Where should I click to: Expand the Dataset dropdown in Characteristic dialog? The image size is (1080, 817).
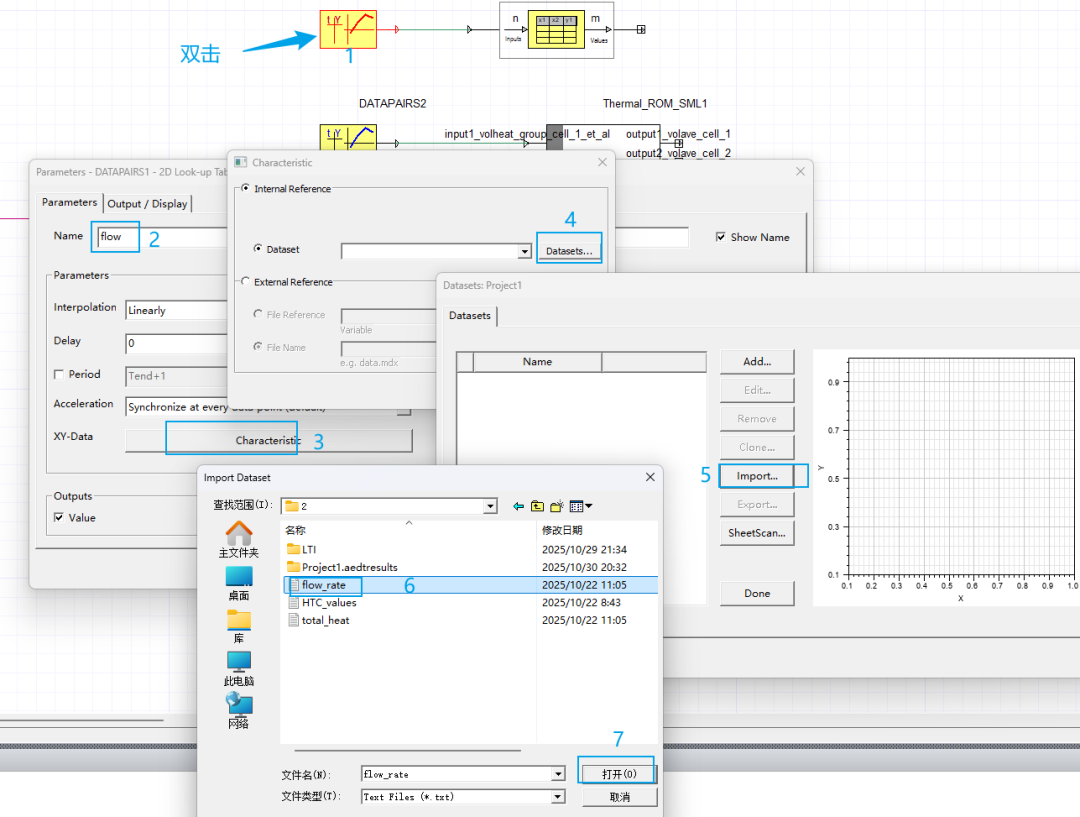pos(524,251)
